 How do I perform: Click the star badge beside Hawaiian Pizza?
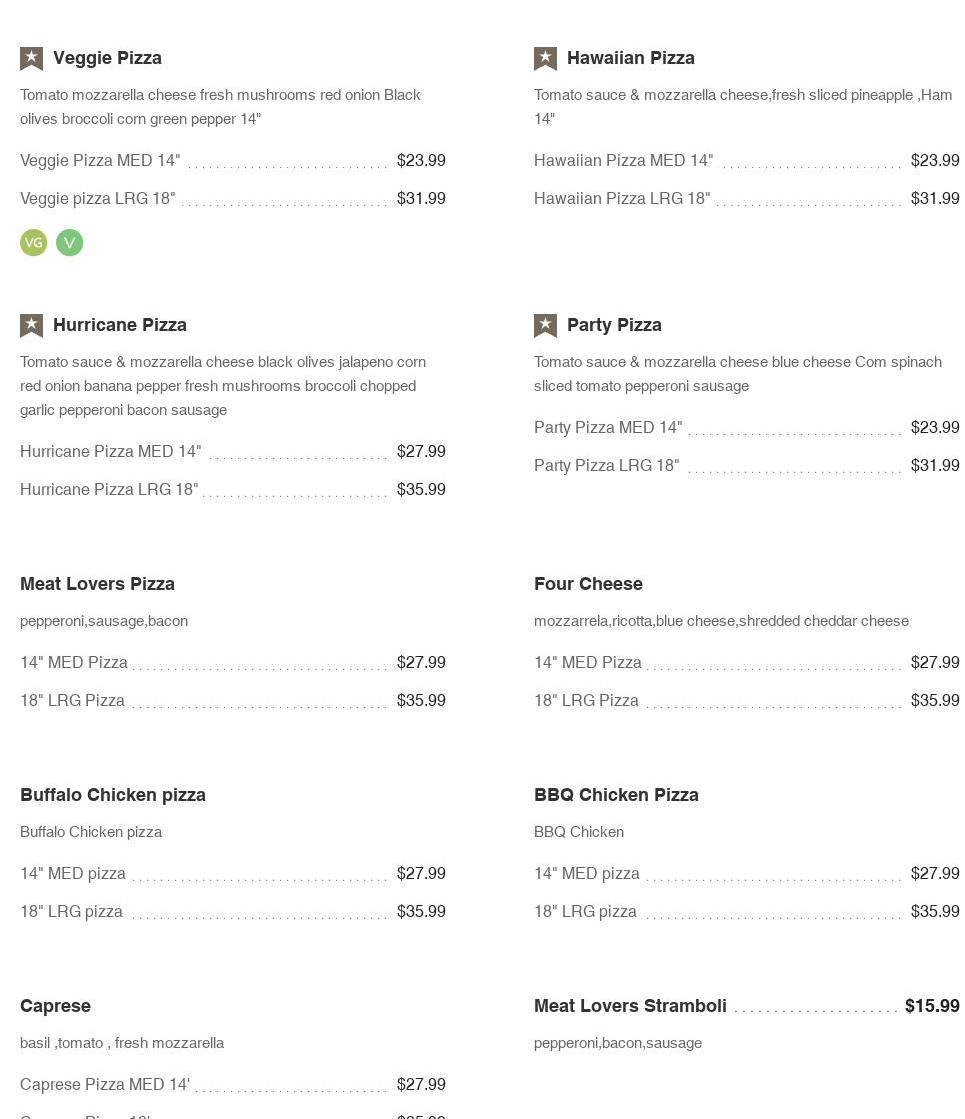[x=545, y=59]
